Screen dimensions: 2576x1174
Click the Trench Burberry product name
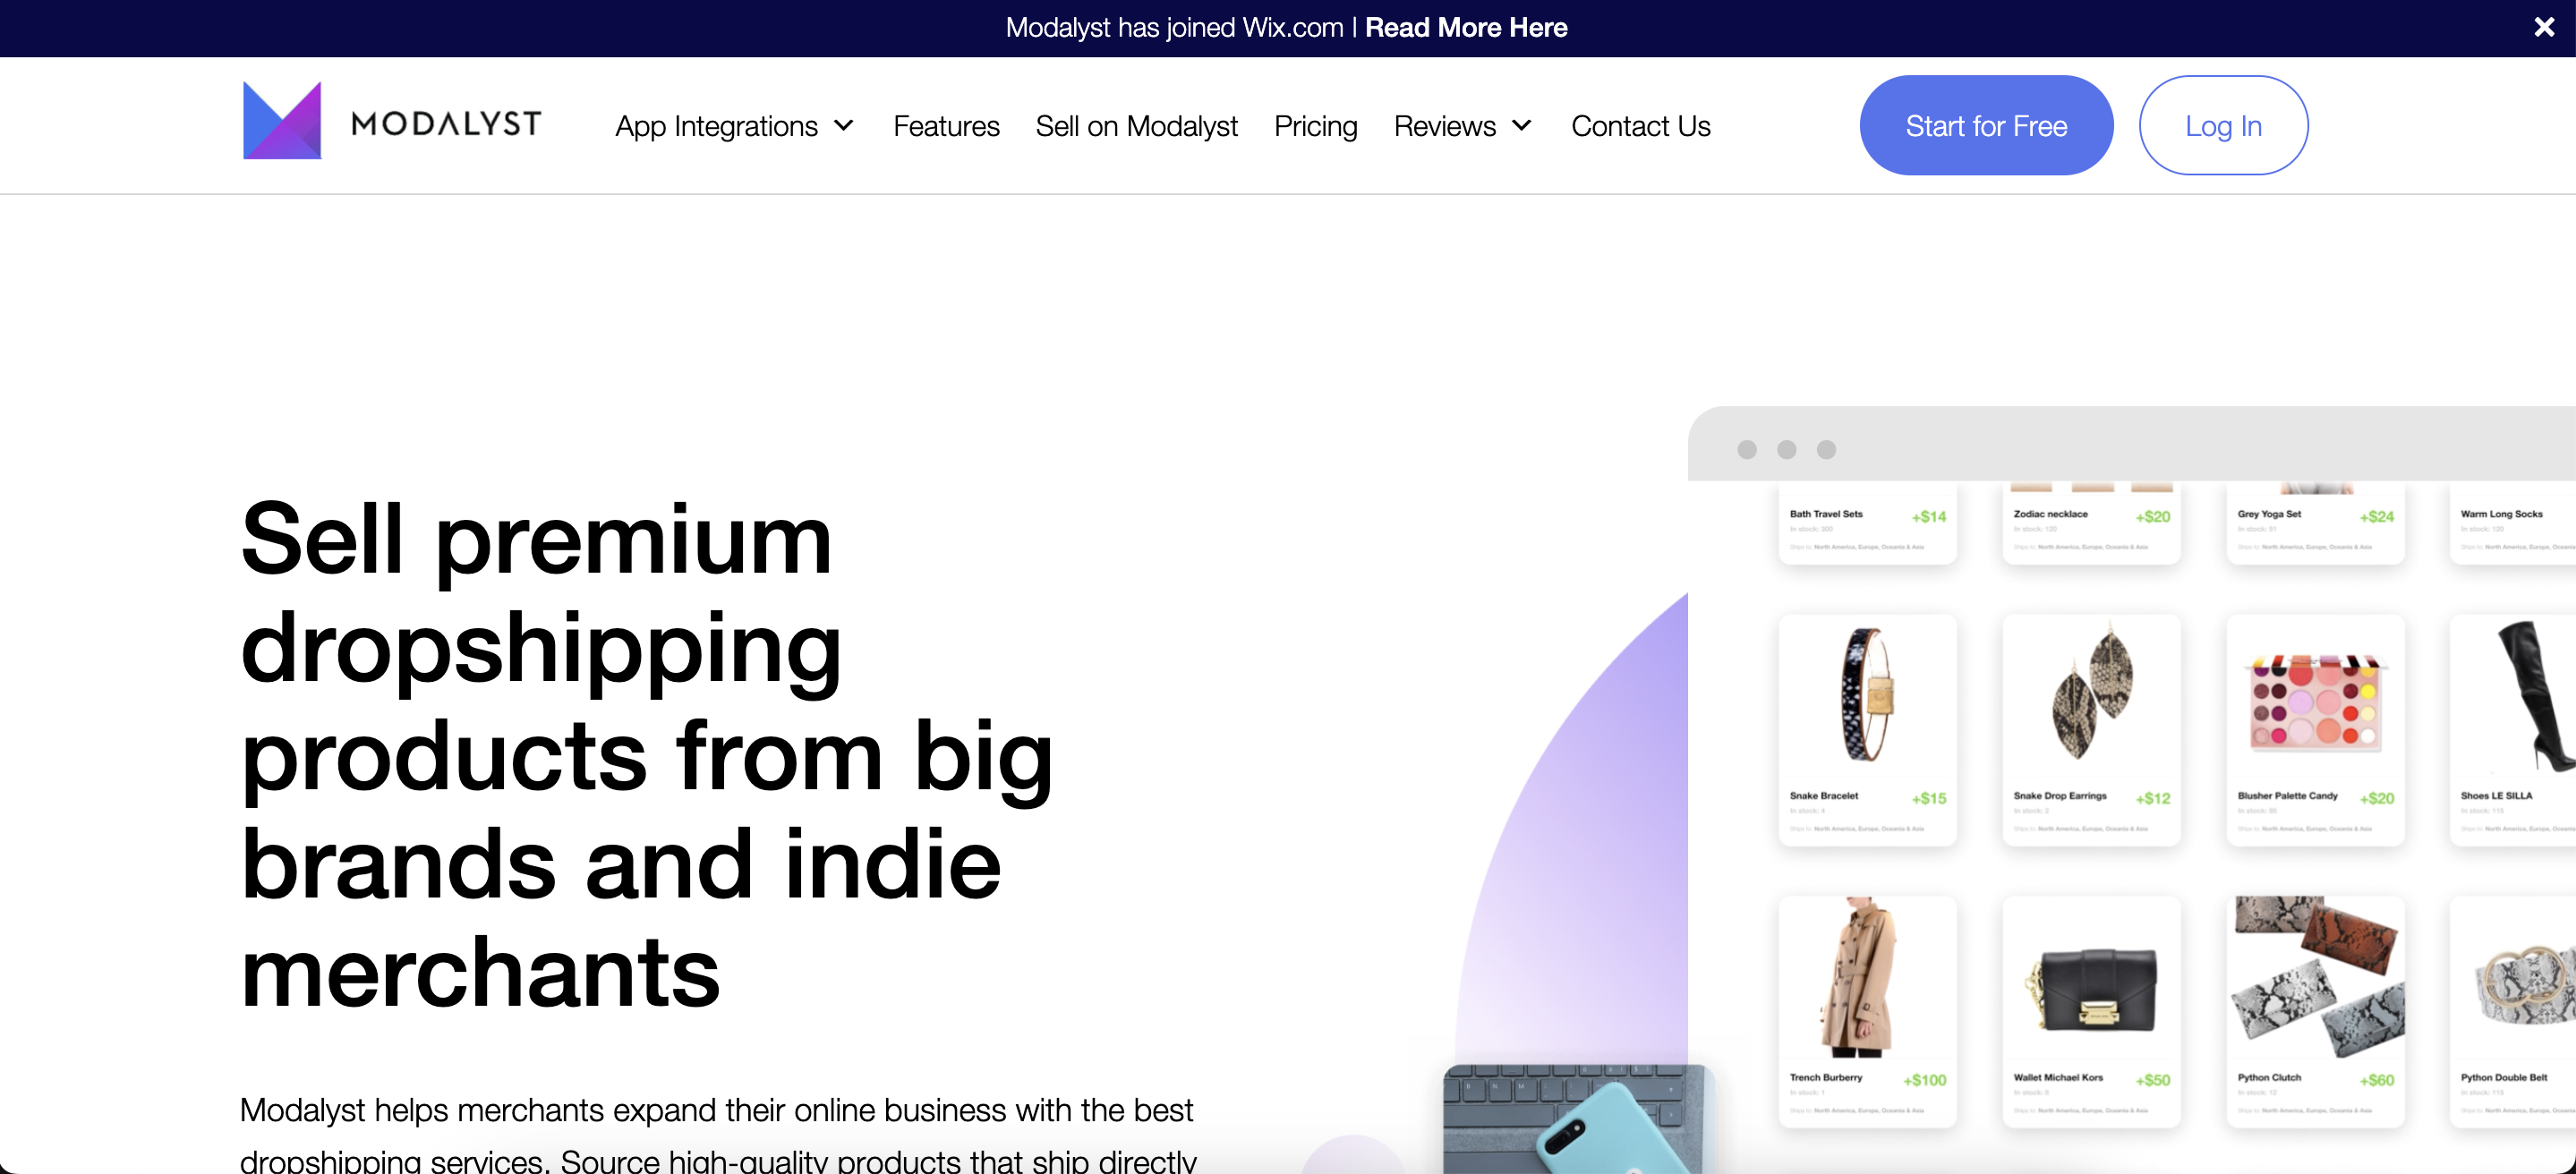[x=1826, y=1078]
